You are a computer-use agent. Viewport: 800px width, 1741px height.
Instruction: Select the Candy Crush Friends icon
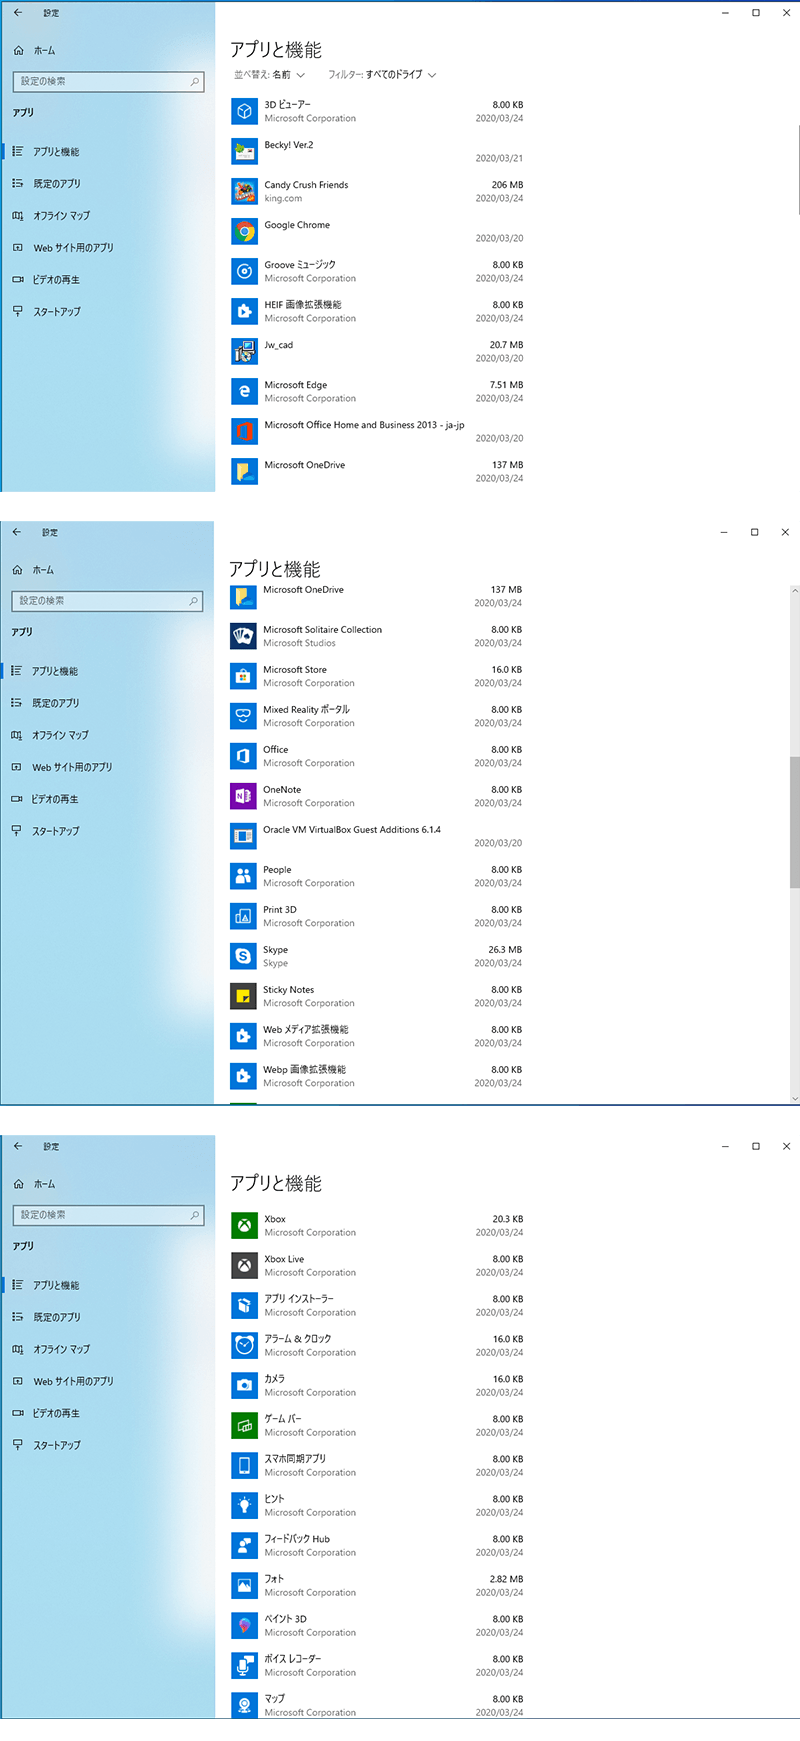[x=244, y=191]
